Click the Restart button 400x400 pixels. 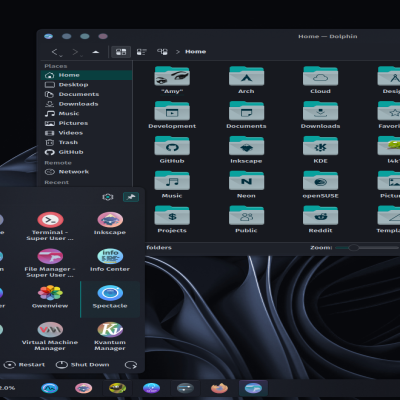[24, 365]
